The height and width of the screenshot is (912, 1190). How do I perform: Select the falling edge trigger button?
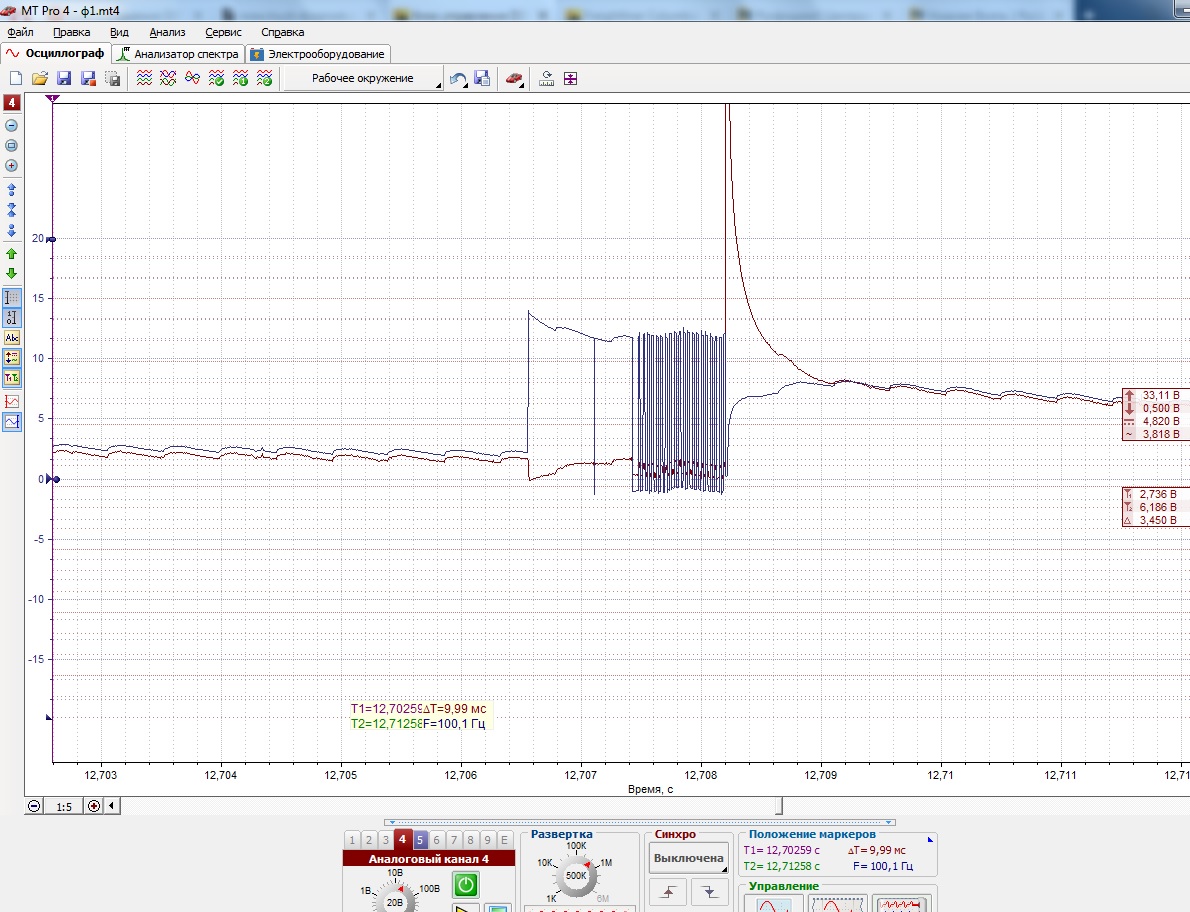[710, 892]
